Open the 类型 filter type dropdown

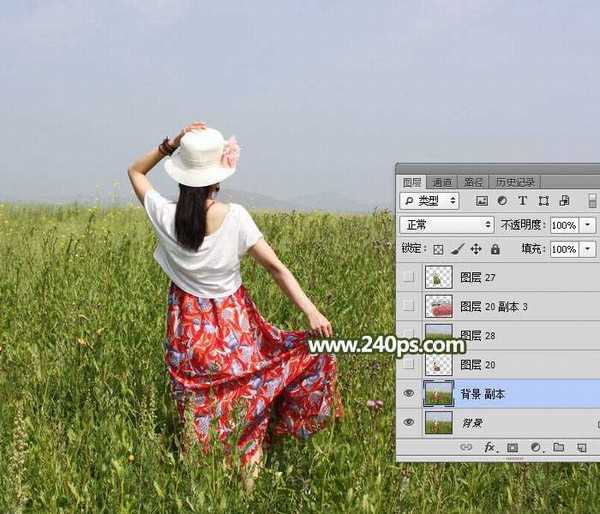pos(429,200)
